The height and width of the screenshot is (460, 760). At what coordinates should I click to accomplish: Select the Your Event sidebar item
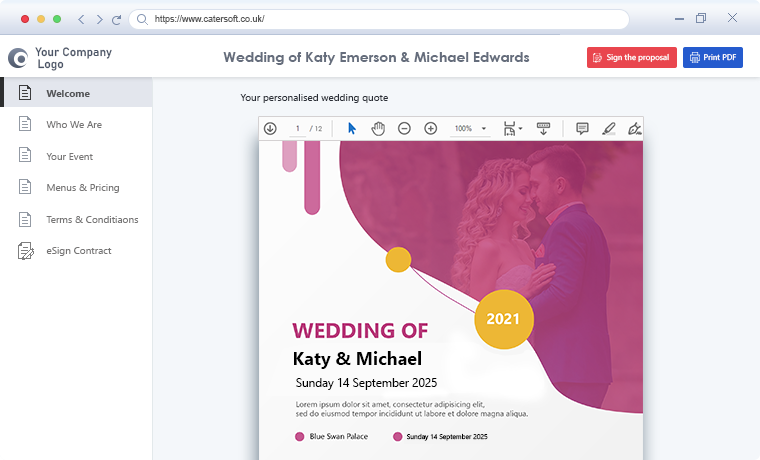pyautogui.click(x=69, y=157)
